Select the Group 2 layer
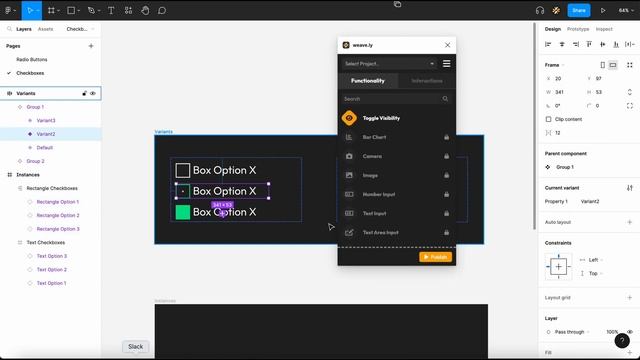The width and height of the screenshot is (640, 360). 35,161
